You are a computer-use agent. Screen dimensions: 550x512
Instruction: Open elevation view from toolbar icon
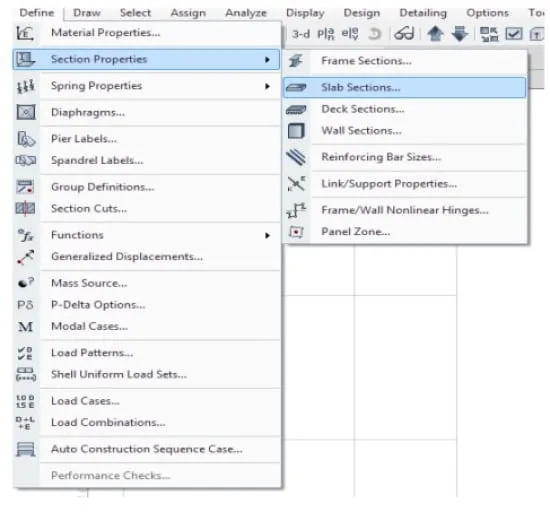(x=350, y=34)
